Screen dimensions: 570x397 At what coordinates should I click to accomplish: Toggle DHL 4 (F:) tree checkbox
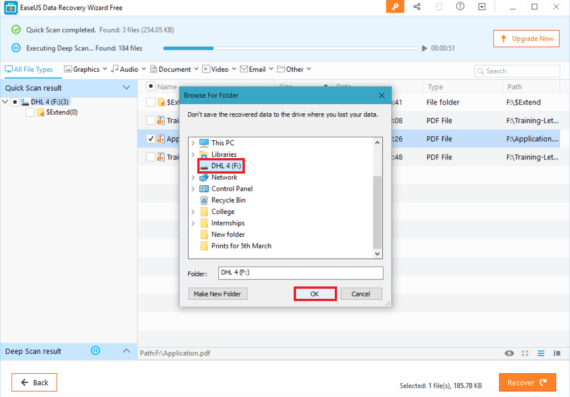coord(15,102)
